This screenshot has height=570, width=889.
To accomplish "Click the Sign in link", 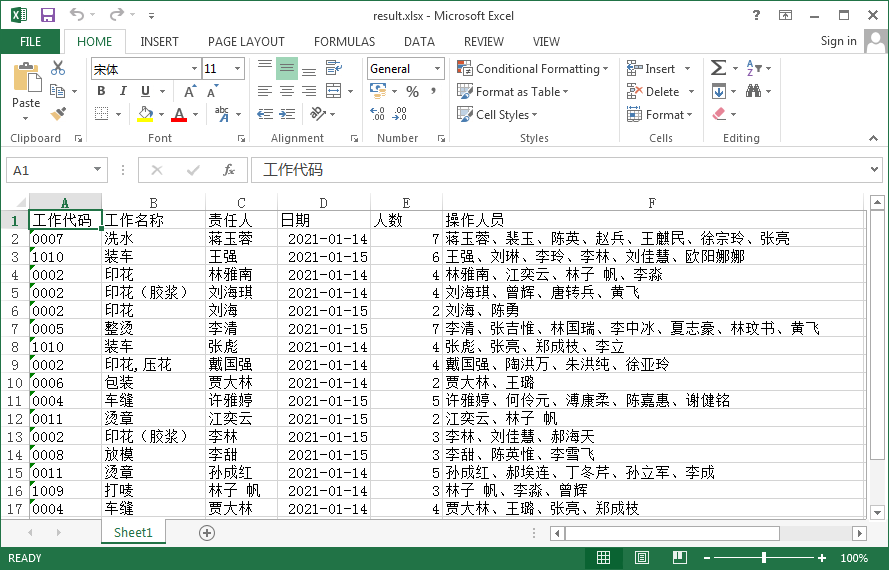I will [838, 41].
